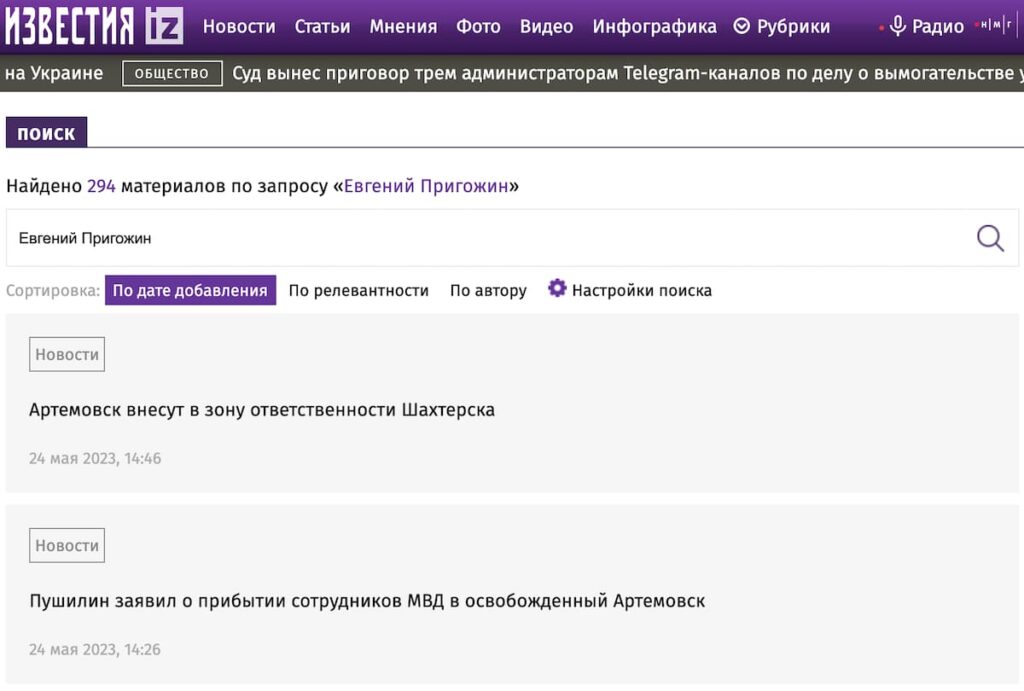Click the gear icon for search settings
The image size is (1024, 691).
[557, 289]
